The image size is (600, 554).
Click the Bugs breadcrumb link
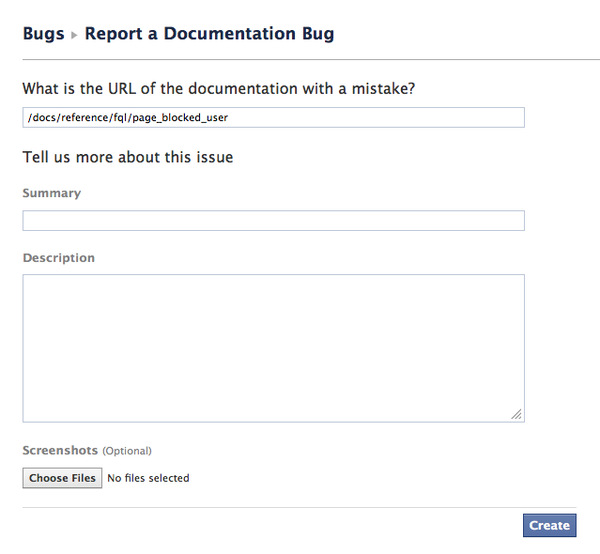pyautogui.click(x=43, y=34)
